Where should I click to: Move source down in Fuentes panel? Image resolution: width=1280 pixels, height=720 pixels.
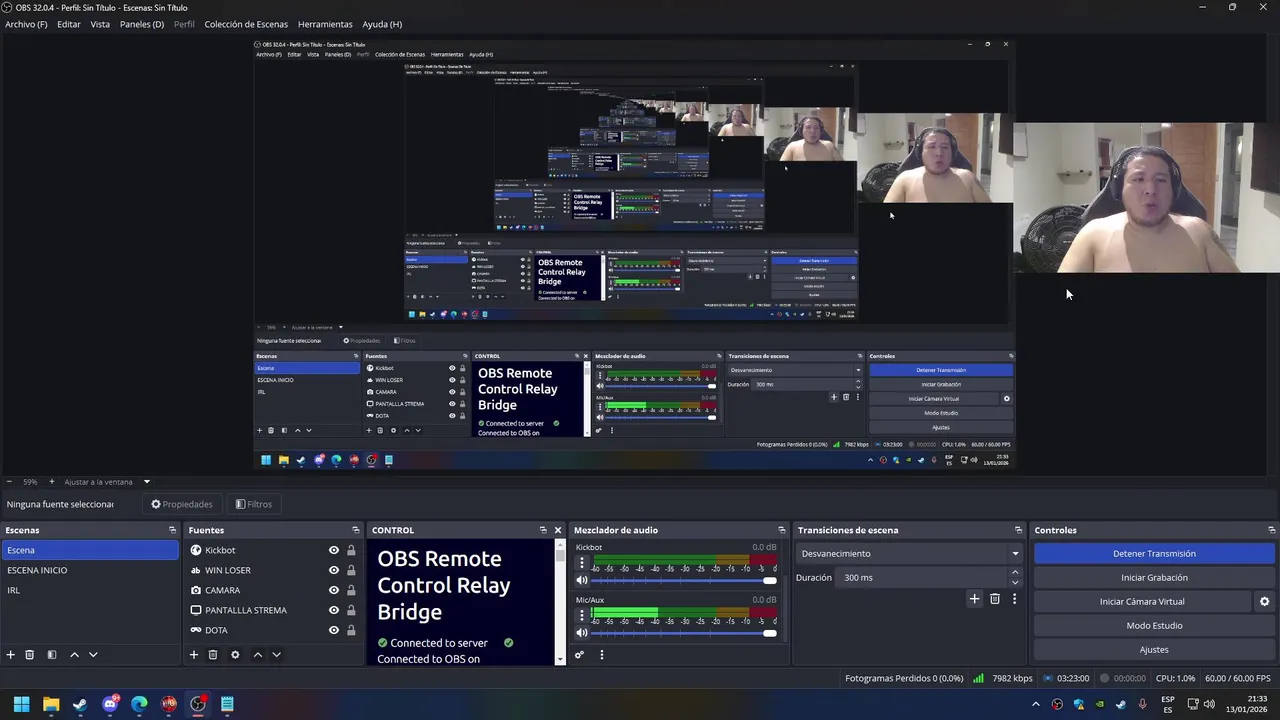point(276,655)
